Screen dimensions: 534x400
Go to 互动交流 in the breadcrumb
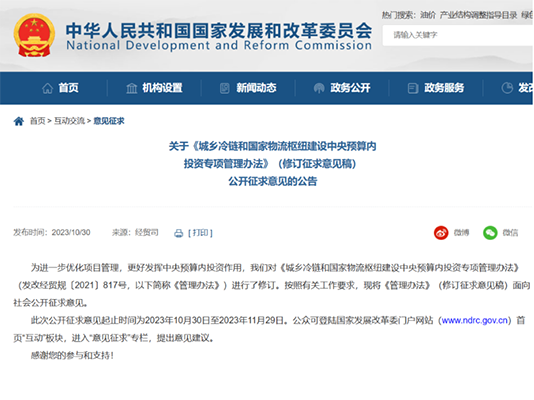coord(69,121)
